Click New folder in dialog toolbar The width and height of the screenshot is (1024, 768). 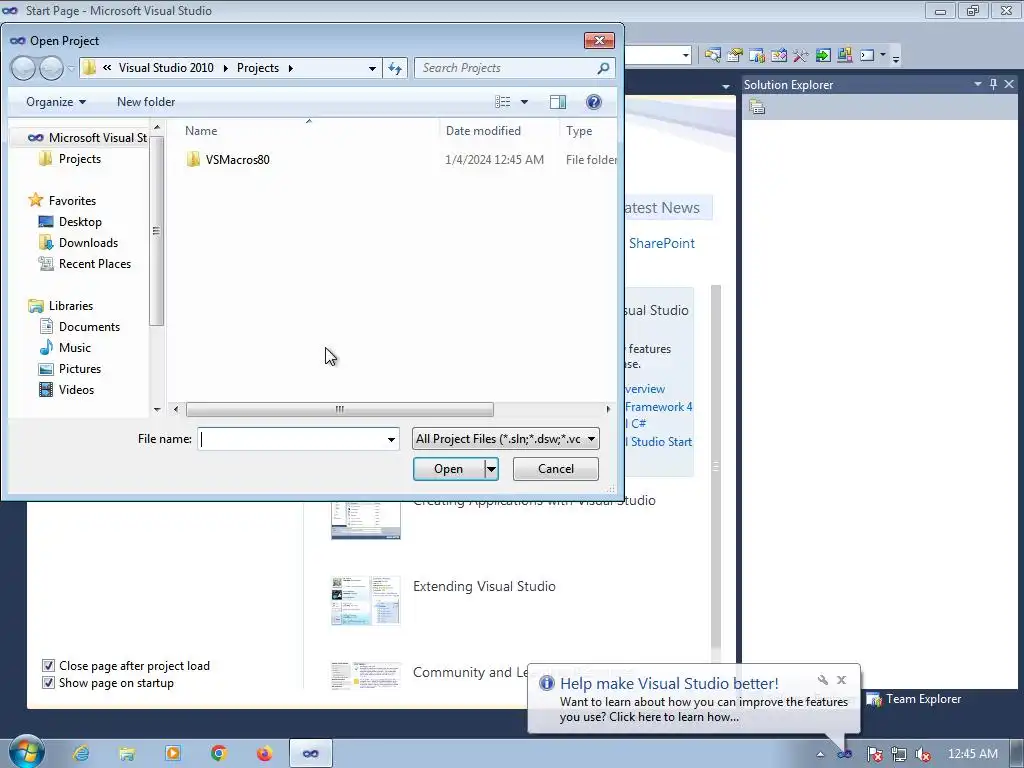(x=146, y=102)
